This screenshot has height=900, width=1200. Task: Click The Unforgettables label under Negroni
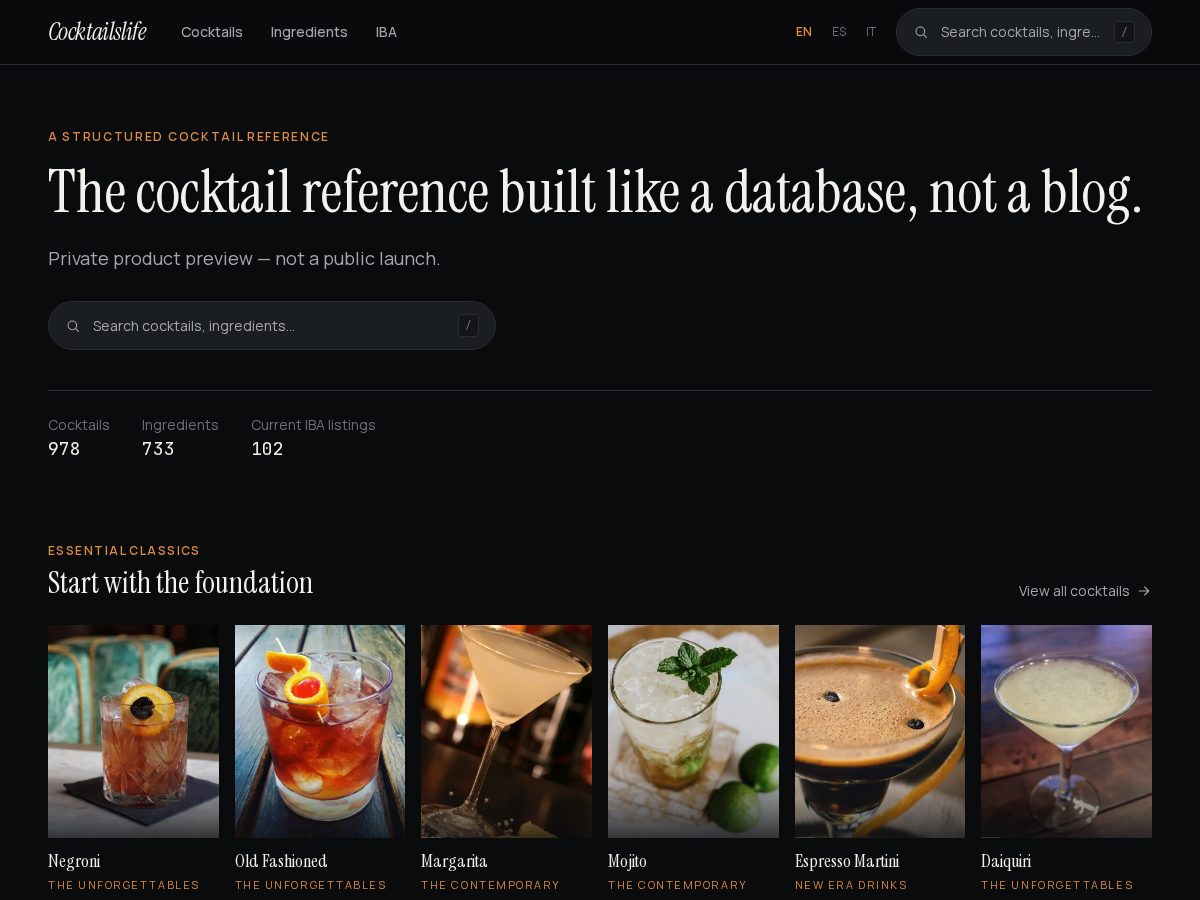tap(124, 885)
